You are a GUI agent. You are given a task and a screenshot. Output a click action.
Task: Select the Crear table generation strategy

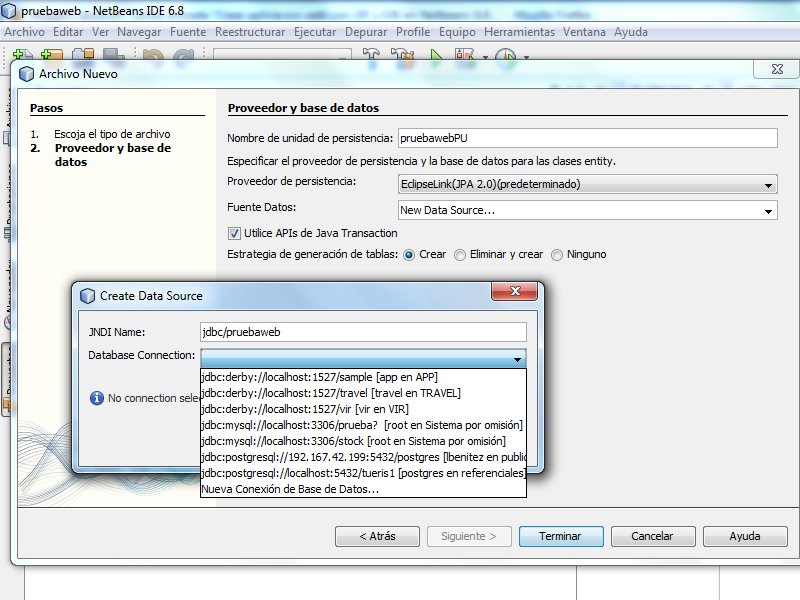click(409, 255)
